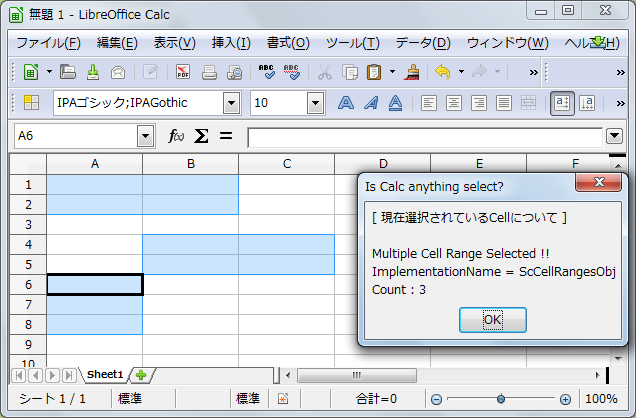Align cell contents left
636x418 pixels.
point(429,103)
